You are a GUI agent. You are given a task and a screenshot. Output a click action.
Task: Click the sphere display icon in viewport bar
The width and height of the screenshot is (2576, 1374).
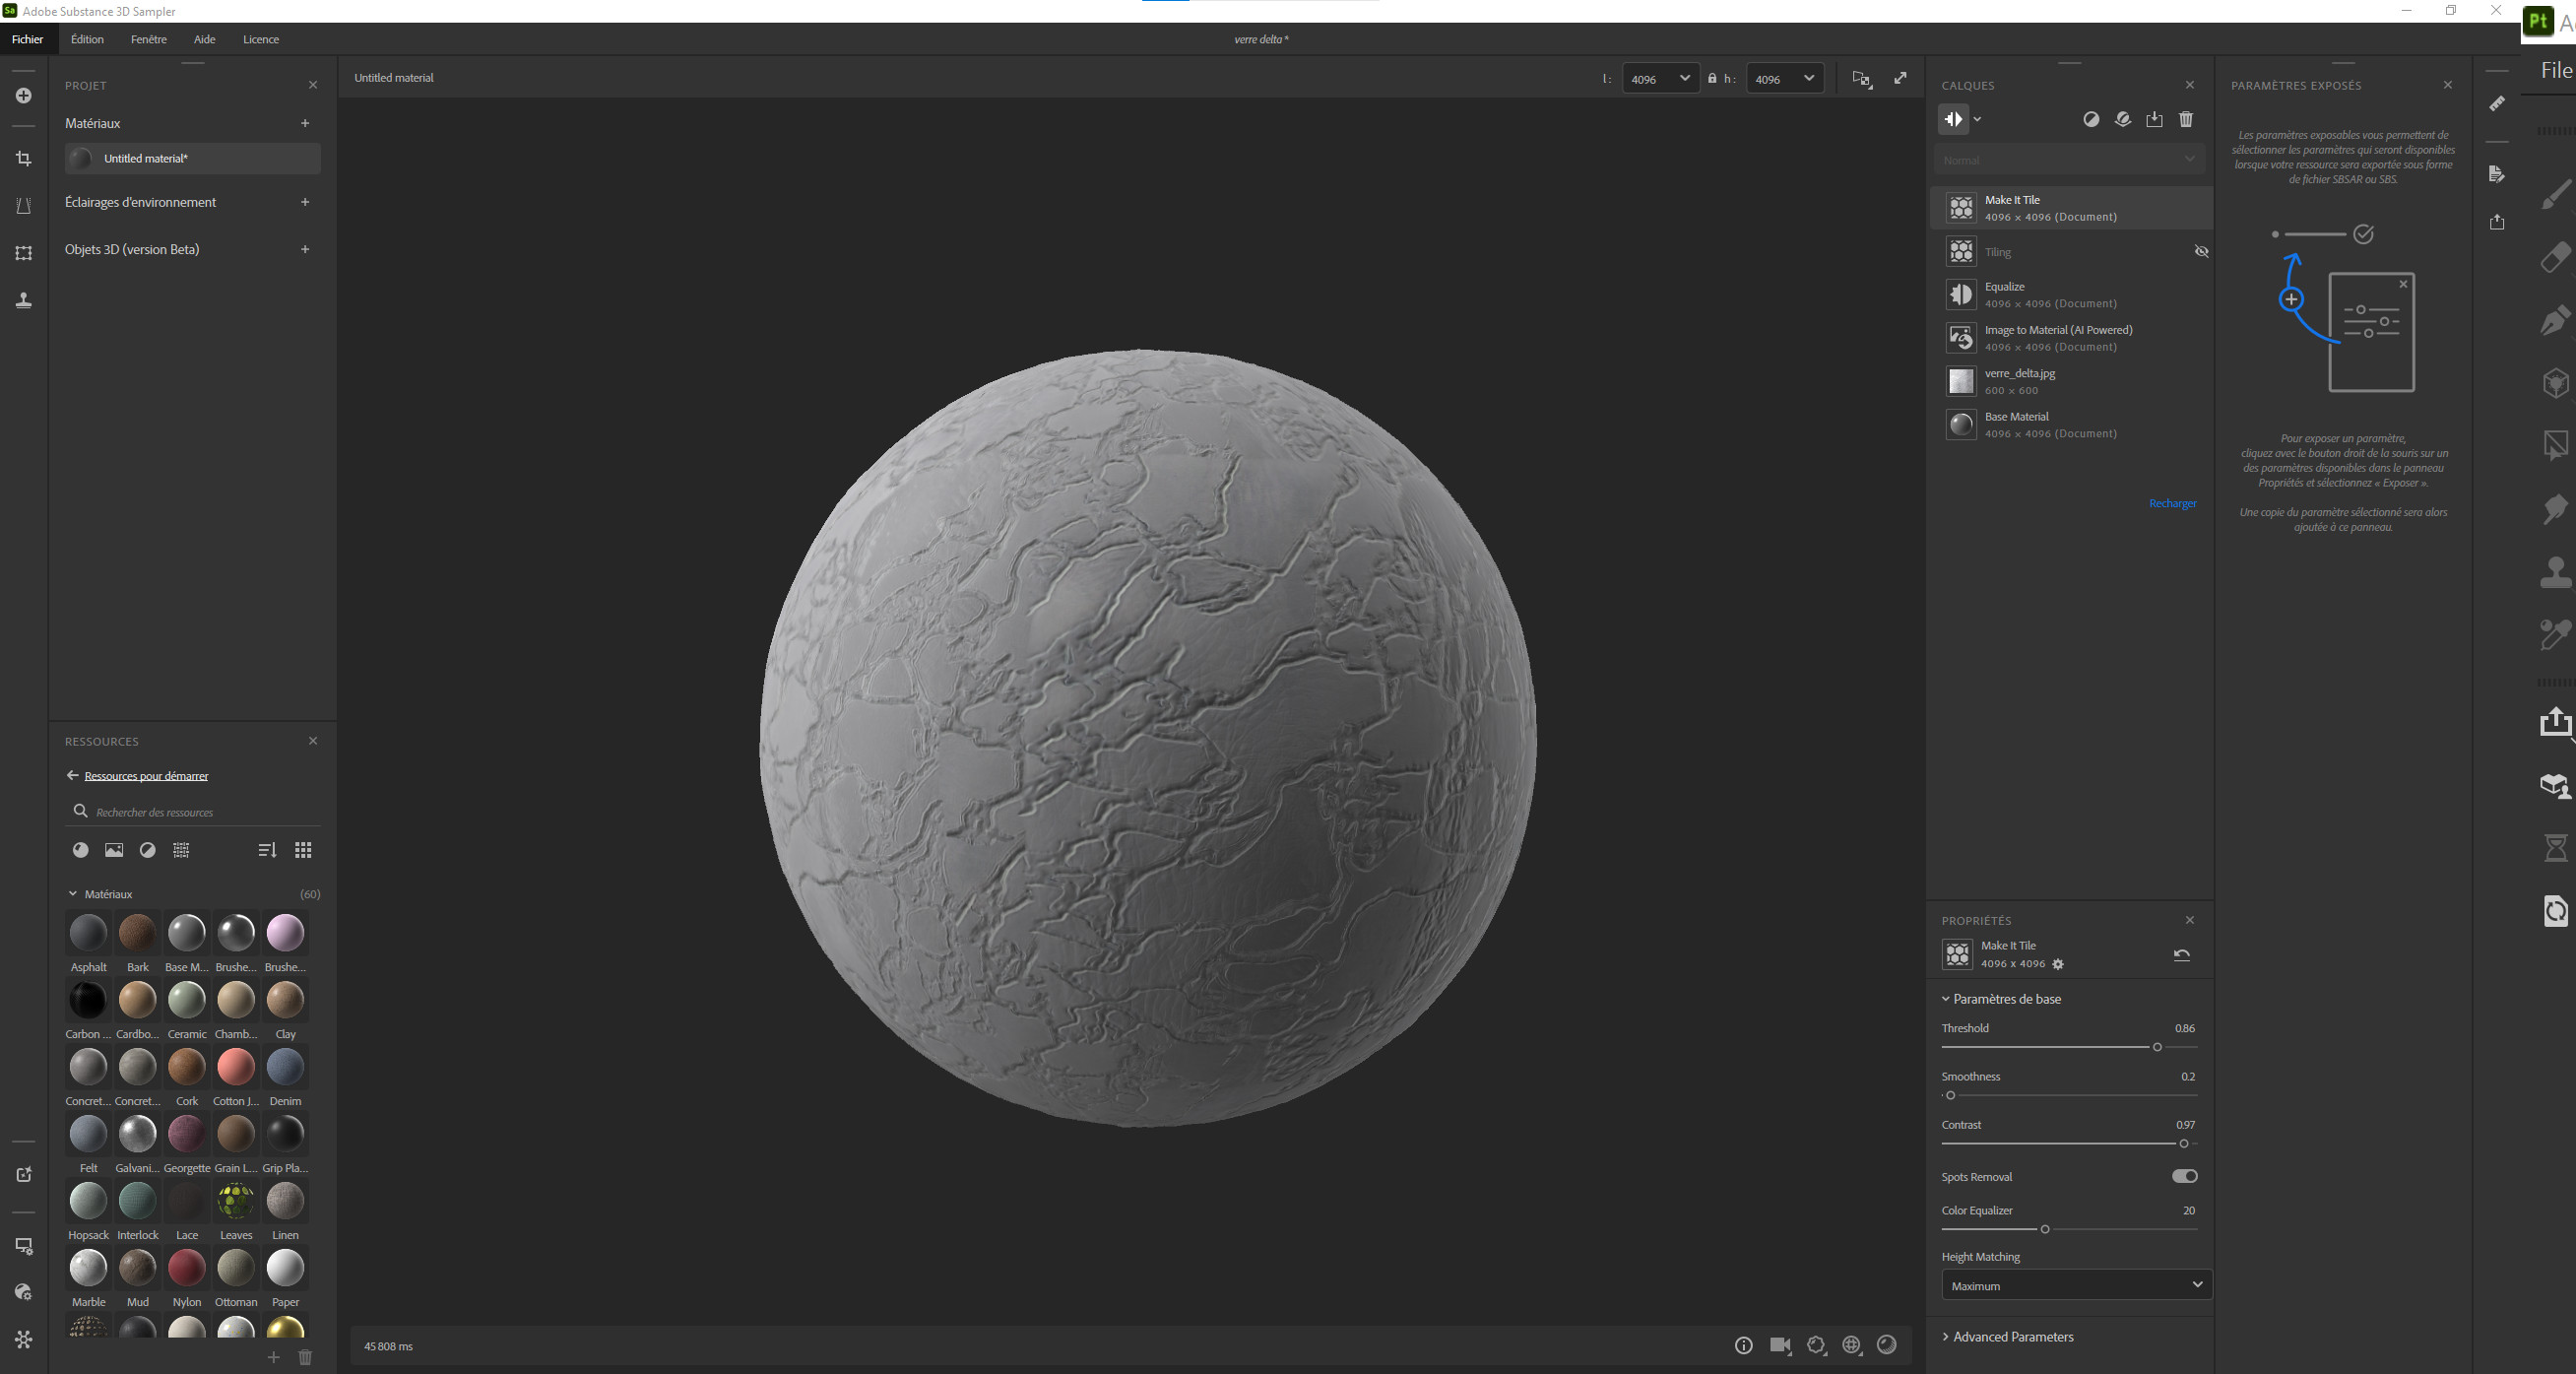point(1887,1345)
